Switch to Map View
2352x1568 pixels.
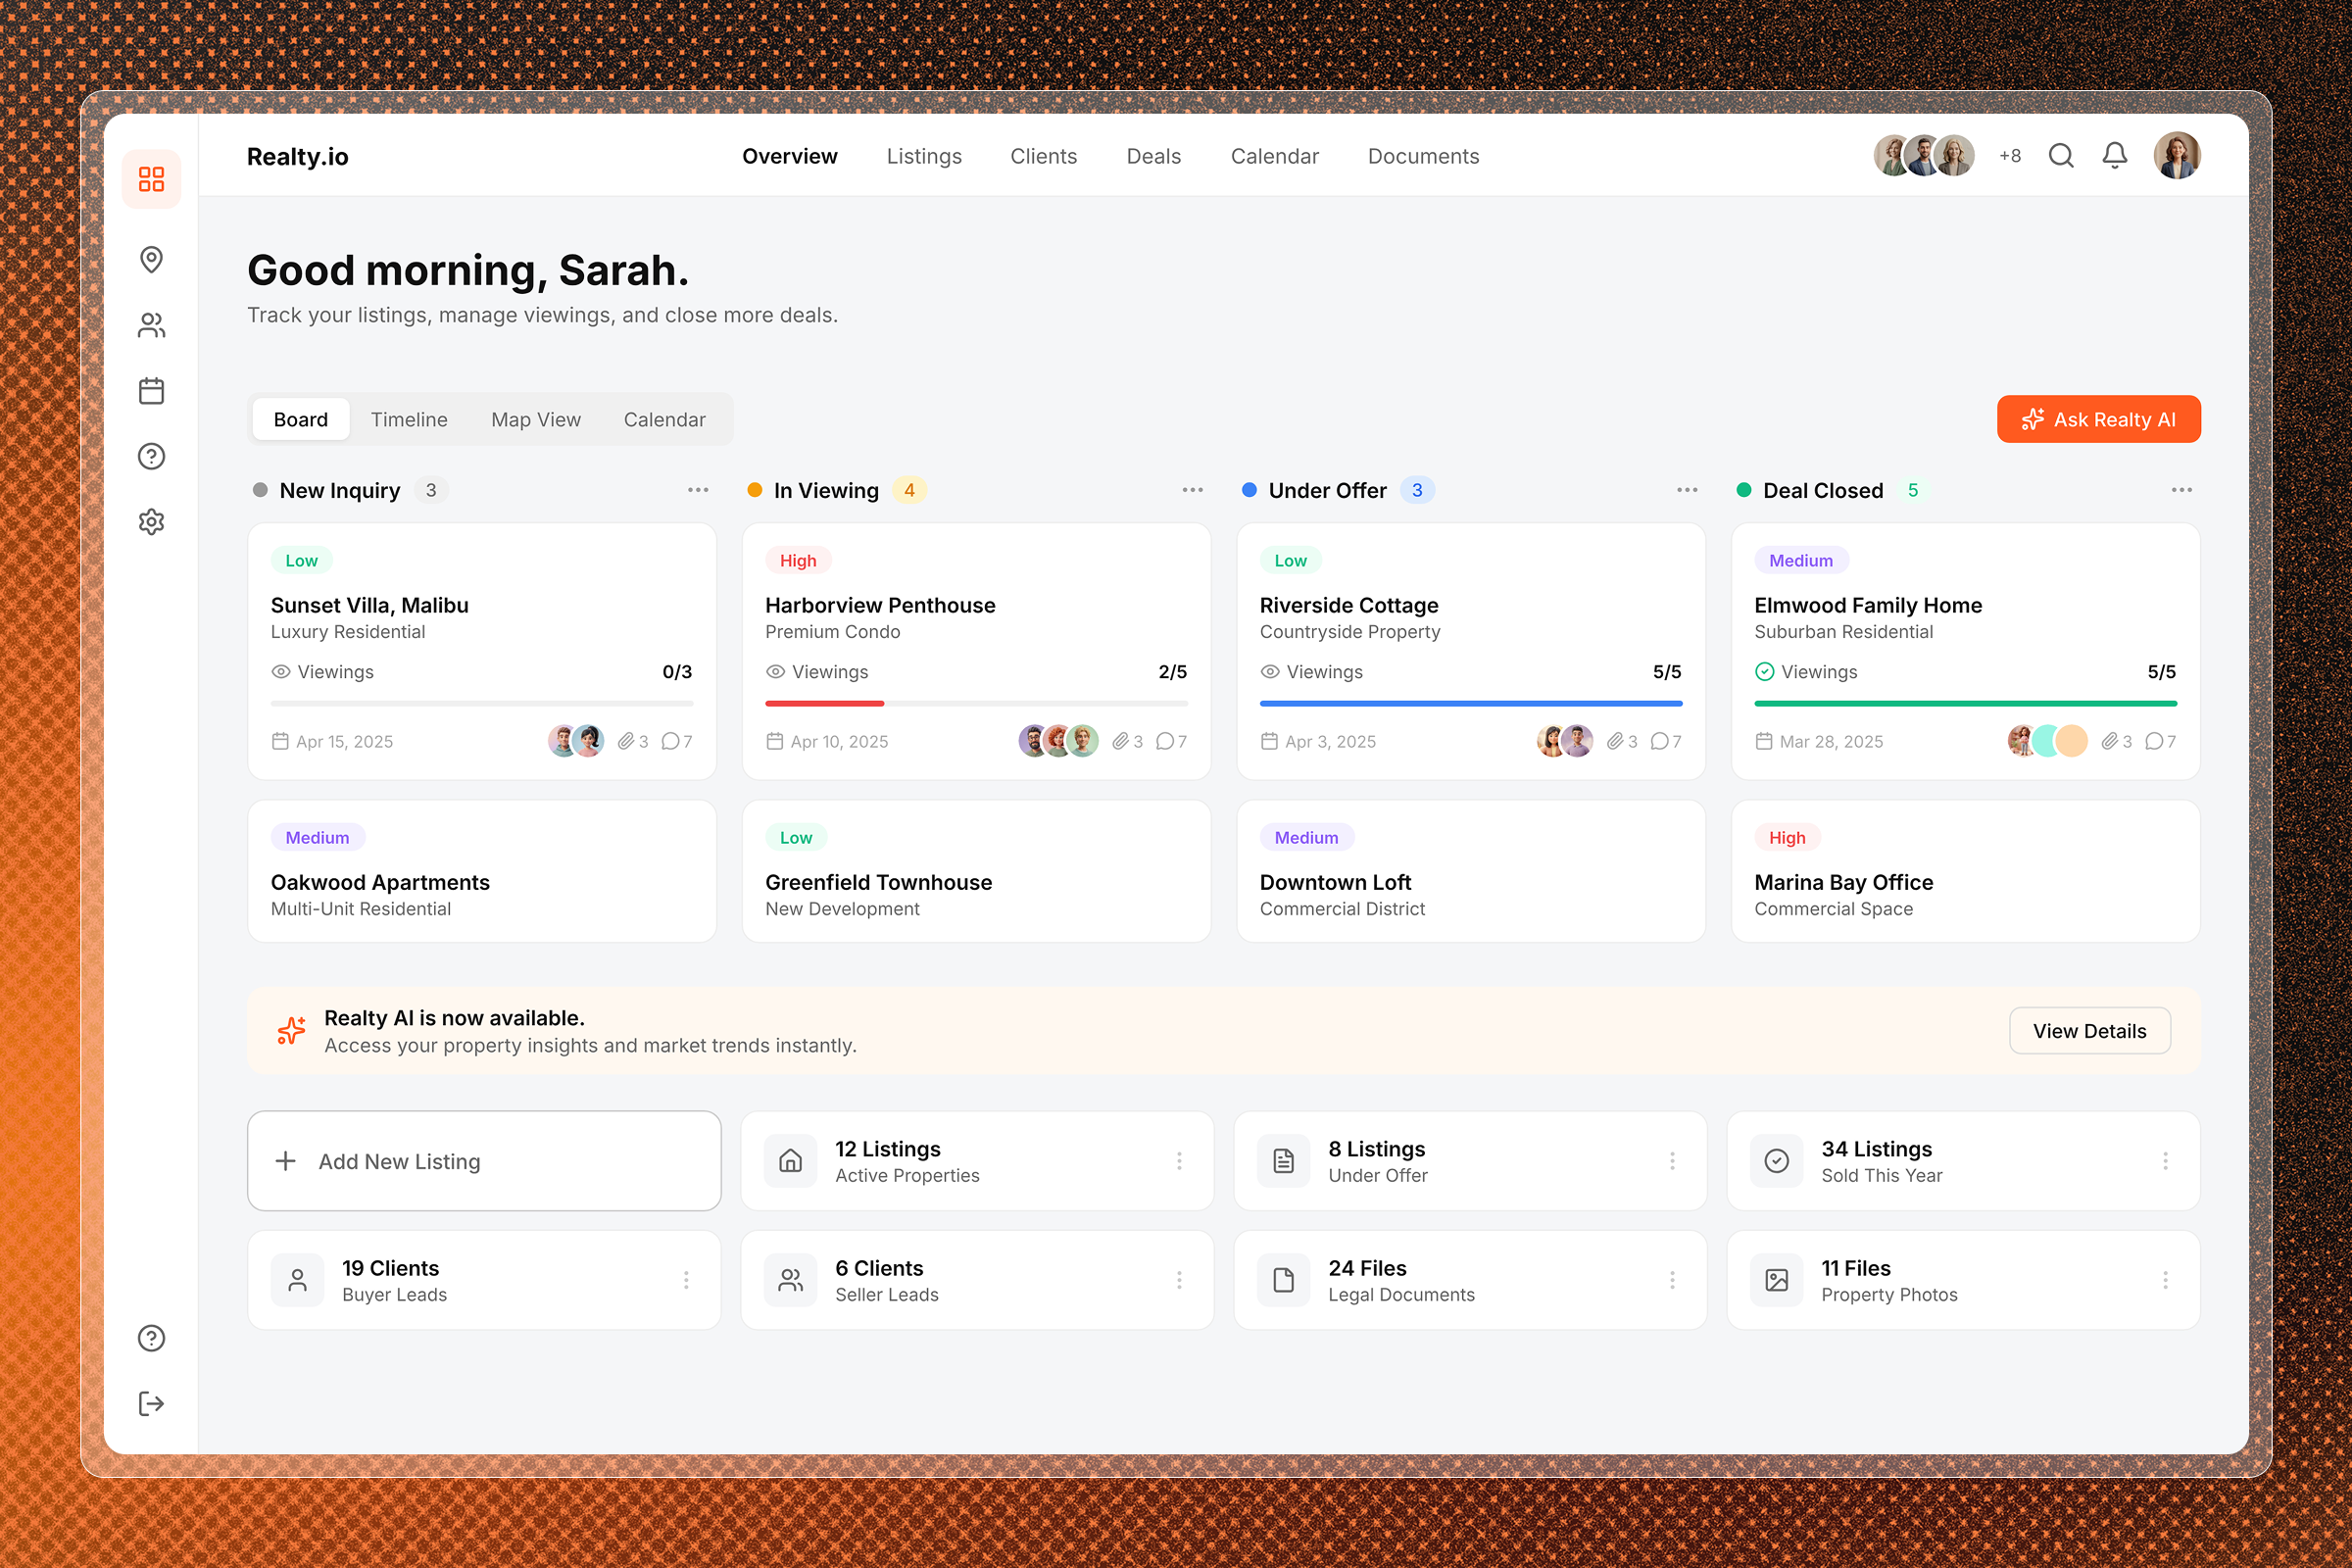tap(536, 419)
